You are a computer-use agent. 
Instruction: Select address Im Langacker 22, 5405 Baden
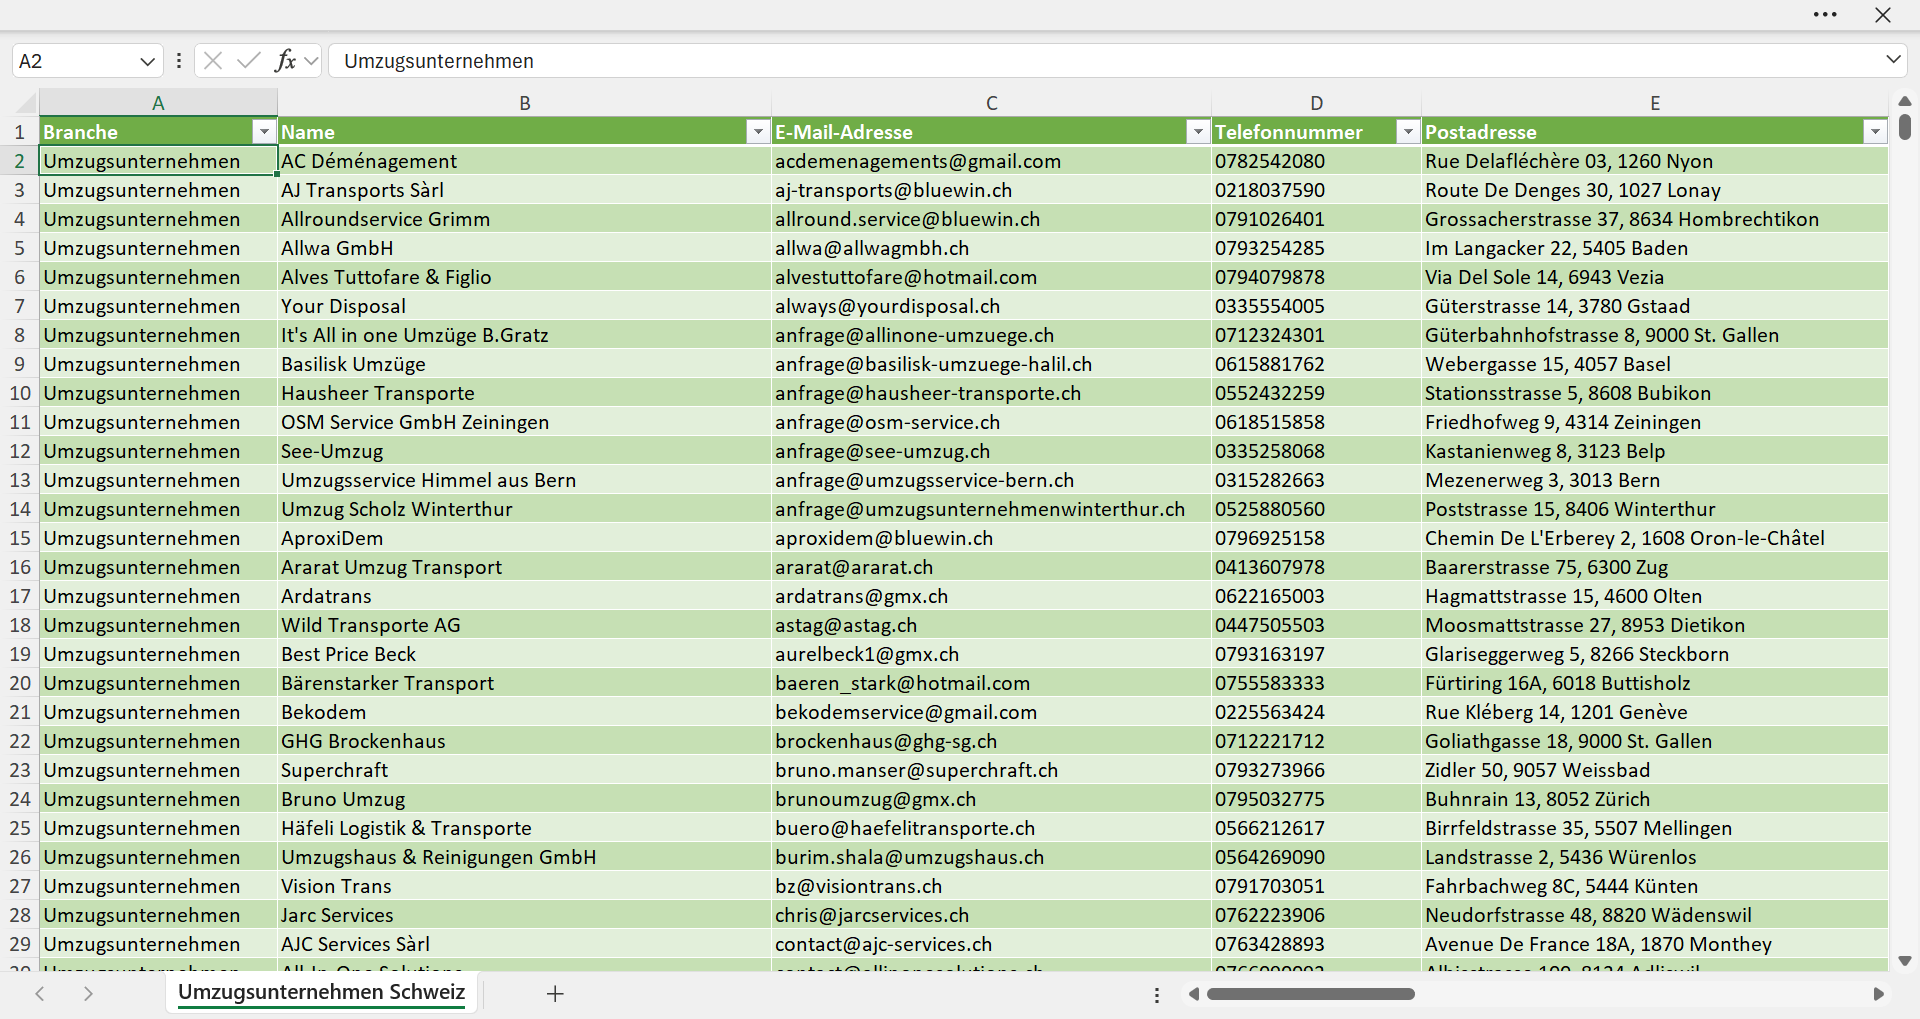pyautogui.click(x=1654, y=248)
